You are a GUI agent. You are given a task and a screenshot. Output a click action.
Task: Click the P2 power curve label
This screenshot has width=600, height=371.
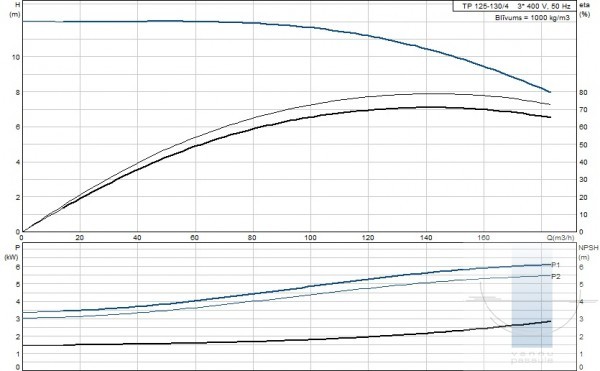click(x=556, y=277)
